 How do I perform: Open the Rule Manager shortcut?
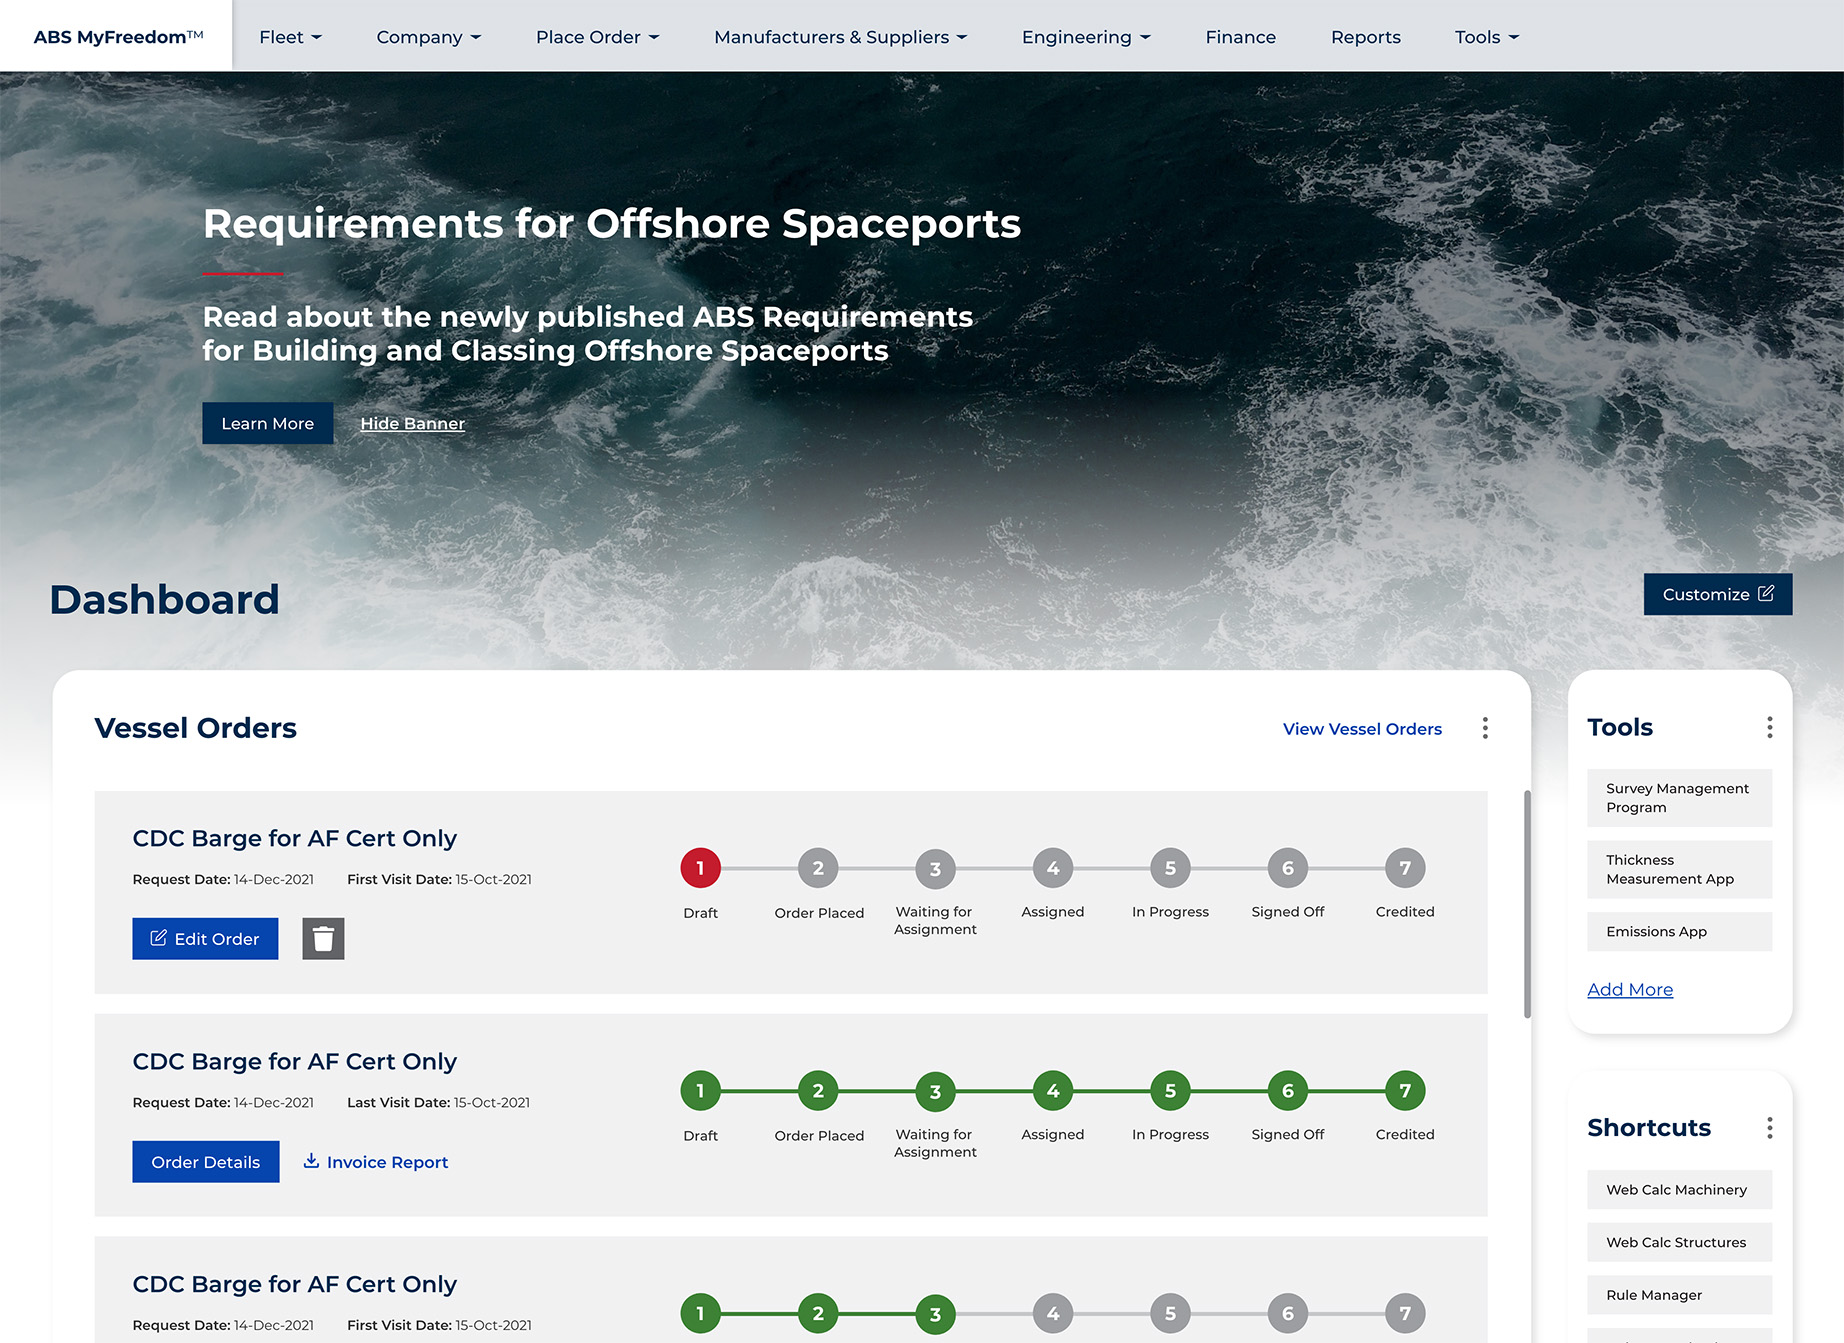click(x=1679, y=1295)
